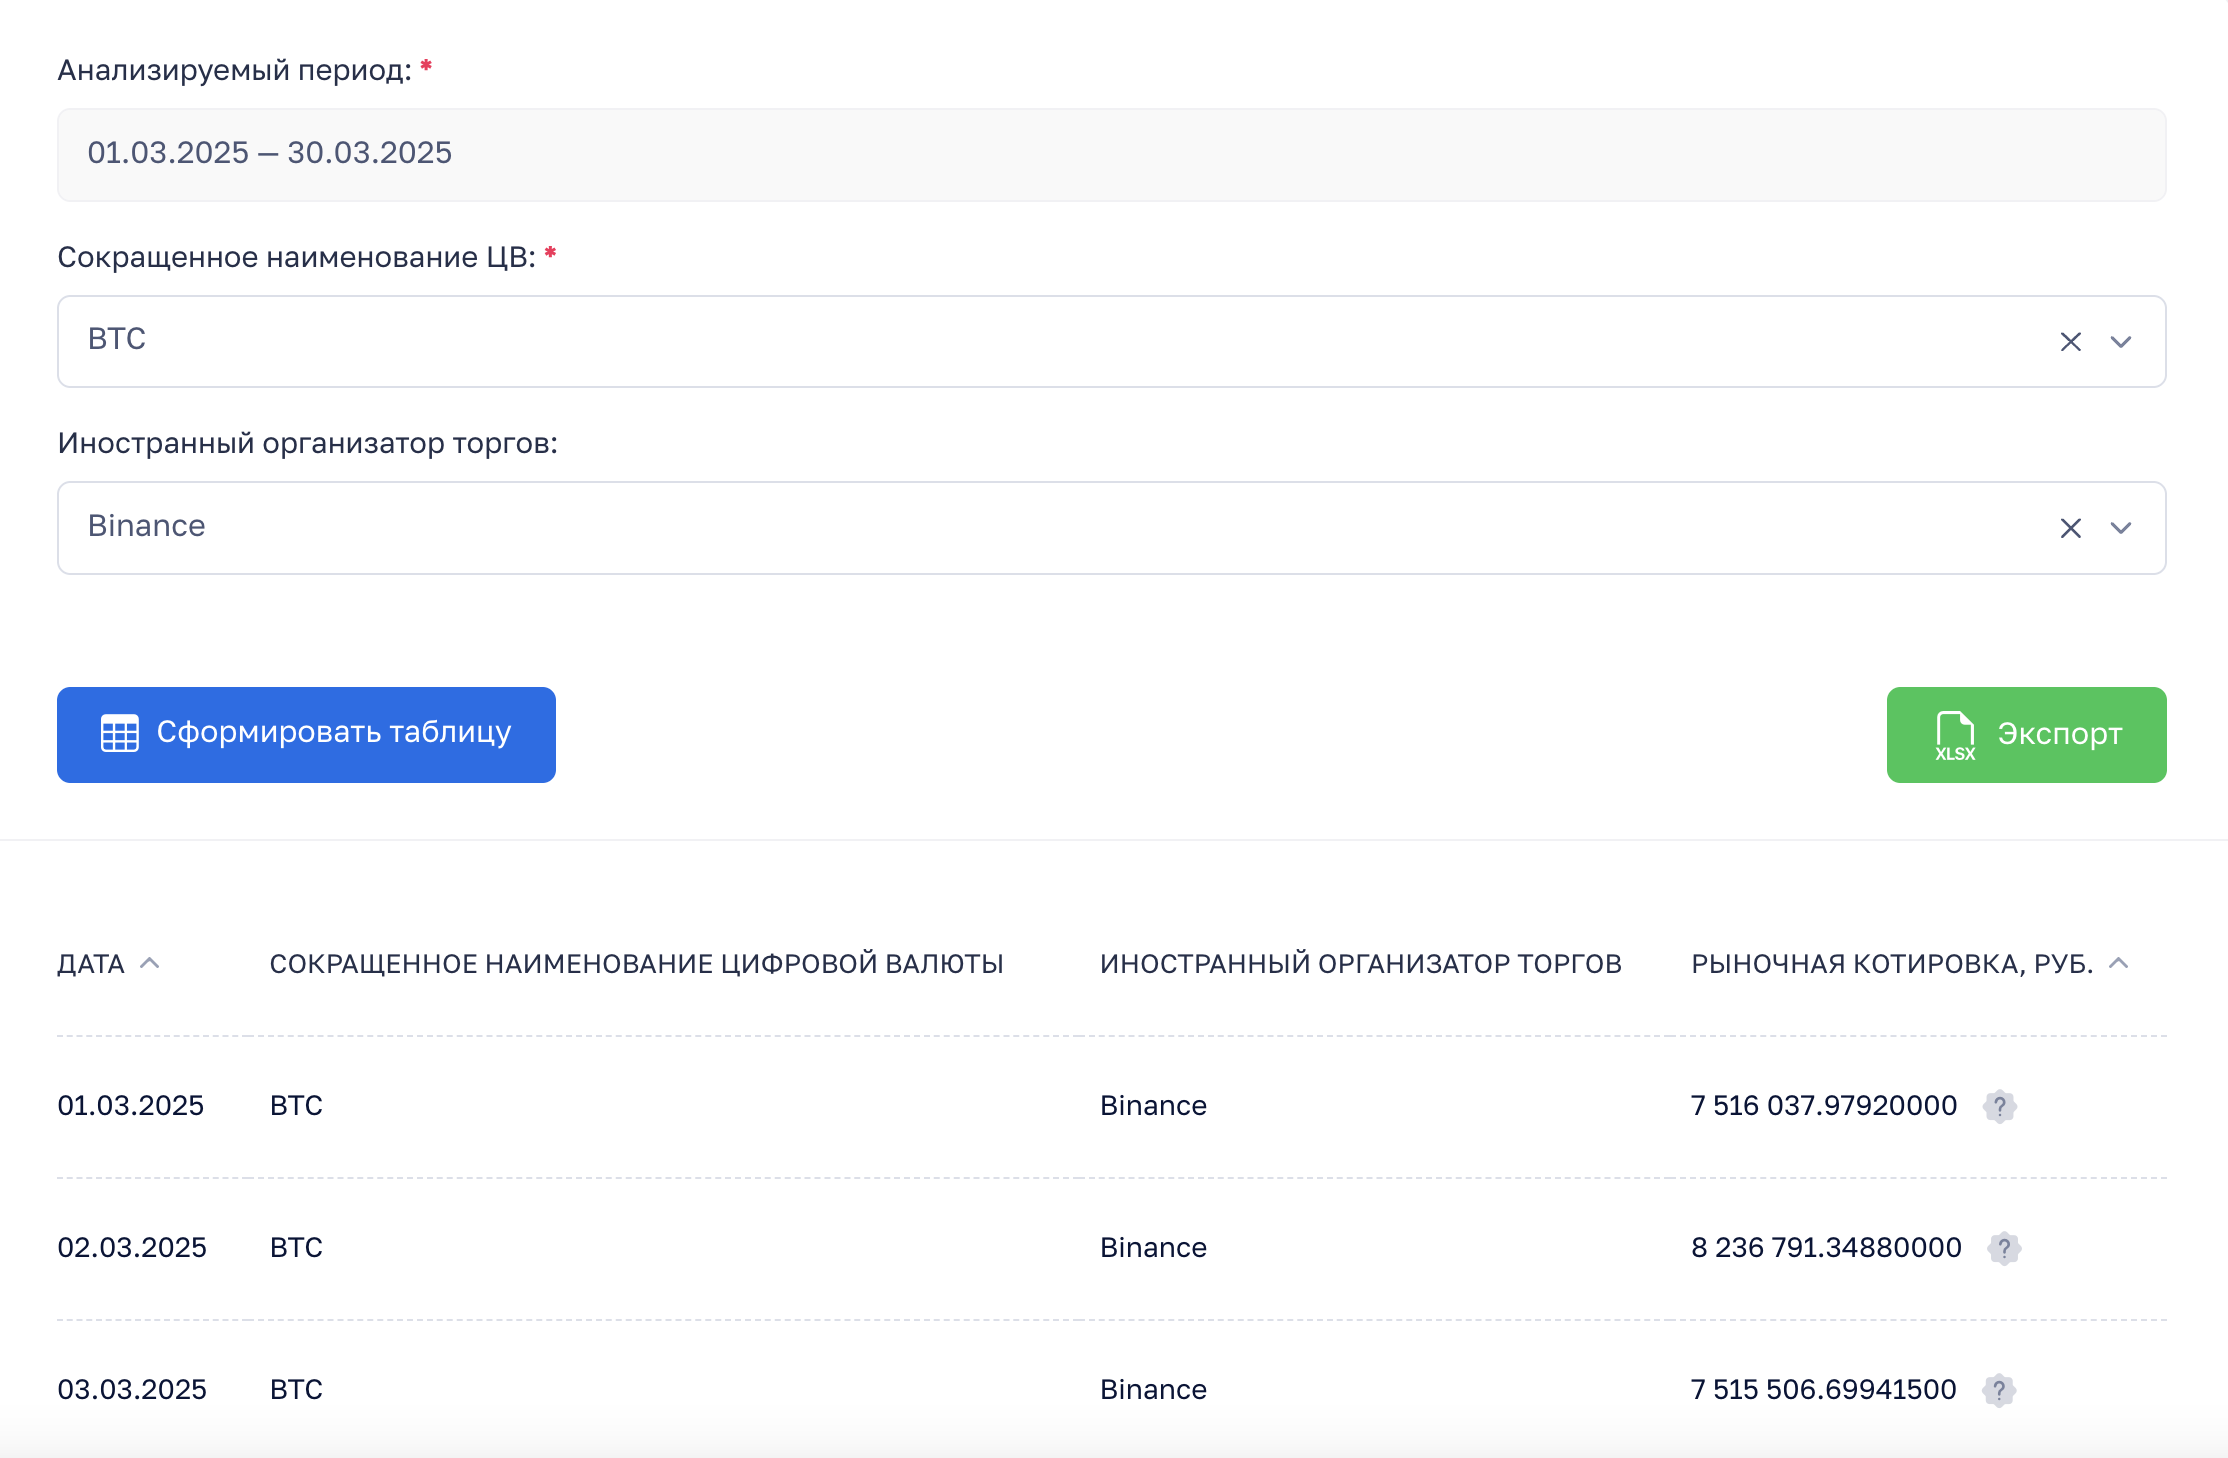Select the 01.03.2025 date cell
This screenshot has width=2228, height=1458.
click(x=131, y=1106)
